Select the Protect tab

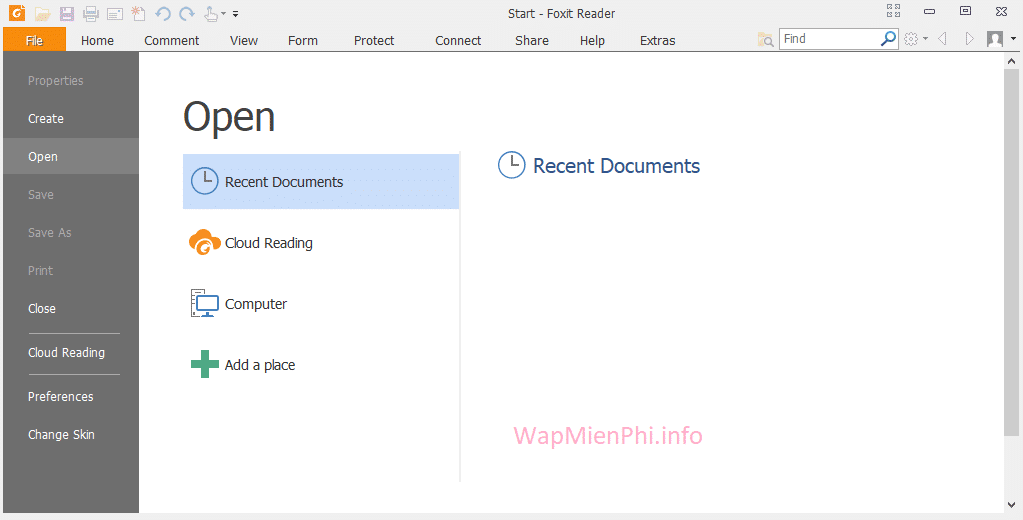pyautogui.click(x=374, y=40)
